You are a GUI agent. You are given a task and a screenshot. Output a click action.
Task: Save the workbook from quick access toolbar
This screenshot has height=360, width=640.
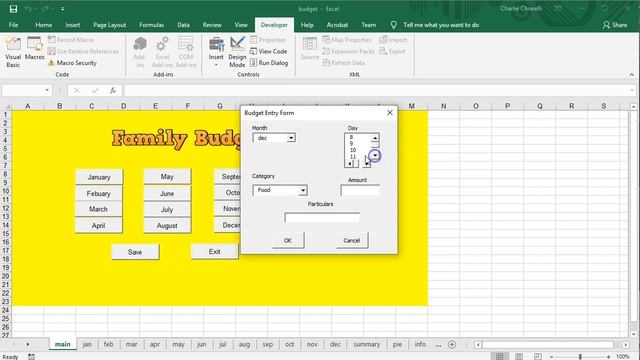point(13,9)
